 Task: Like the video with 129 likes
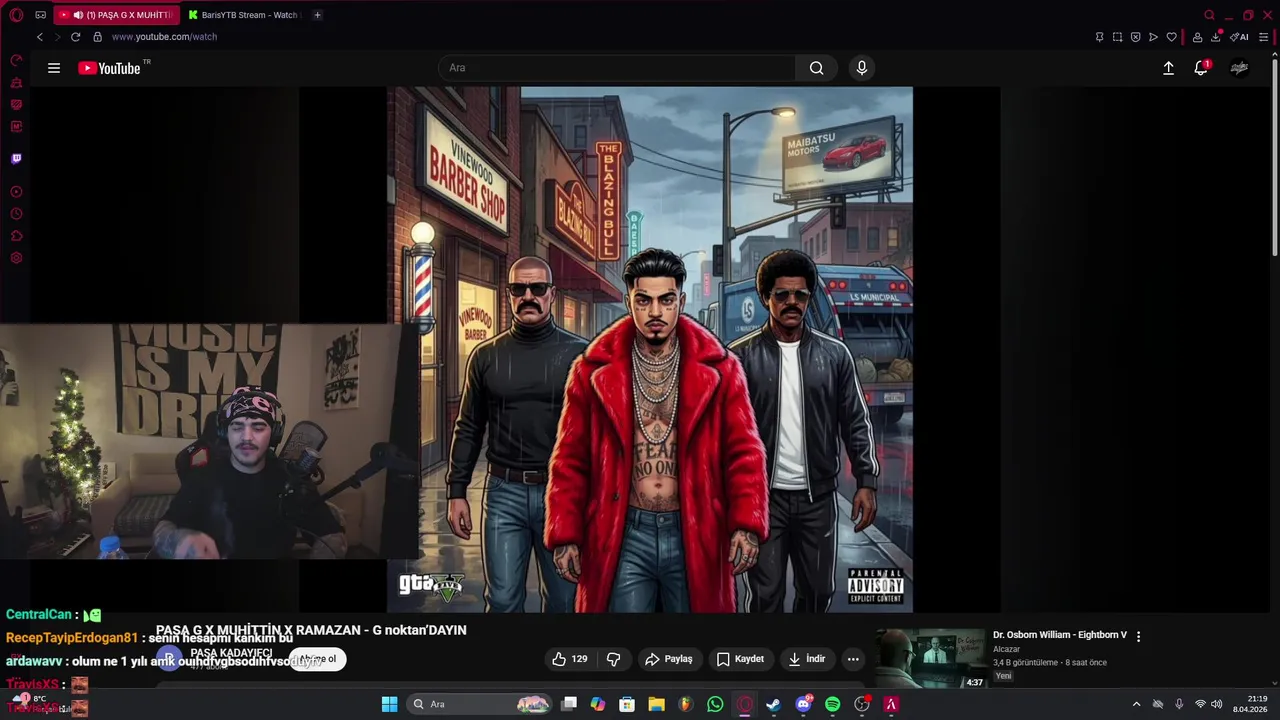point(570,659)
